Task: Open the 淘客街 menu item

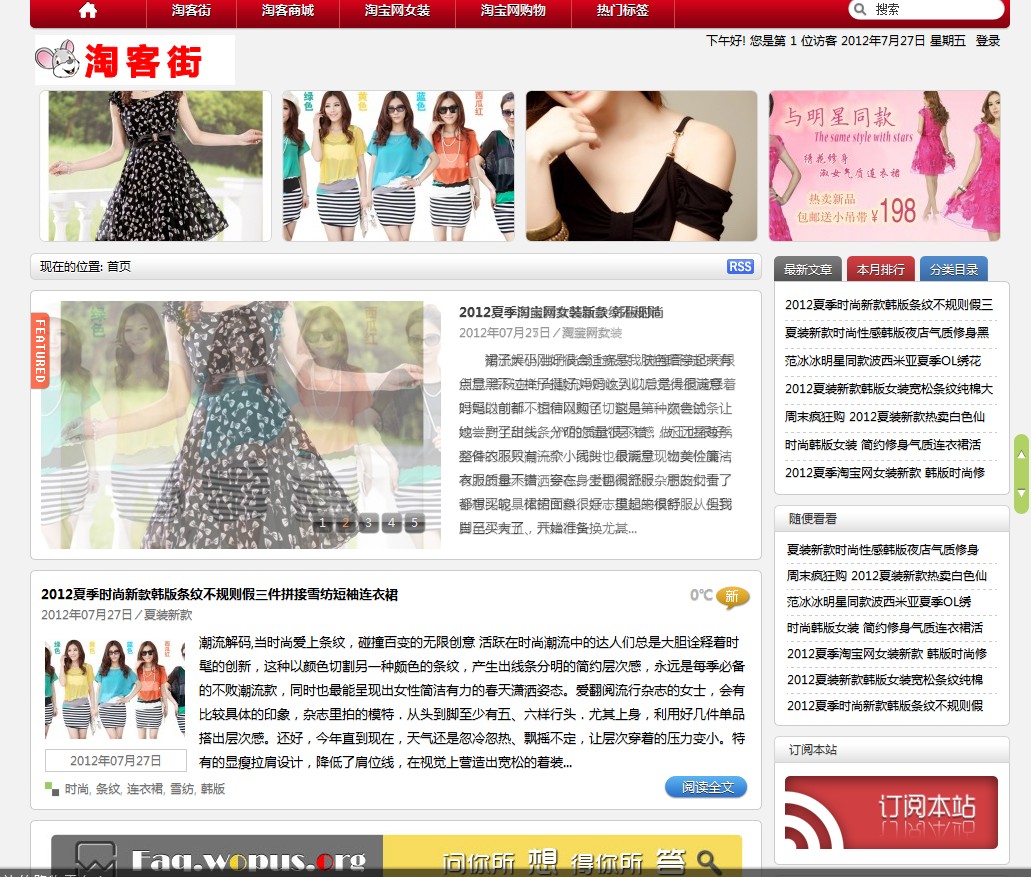Action: (x=191, y=11)
